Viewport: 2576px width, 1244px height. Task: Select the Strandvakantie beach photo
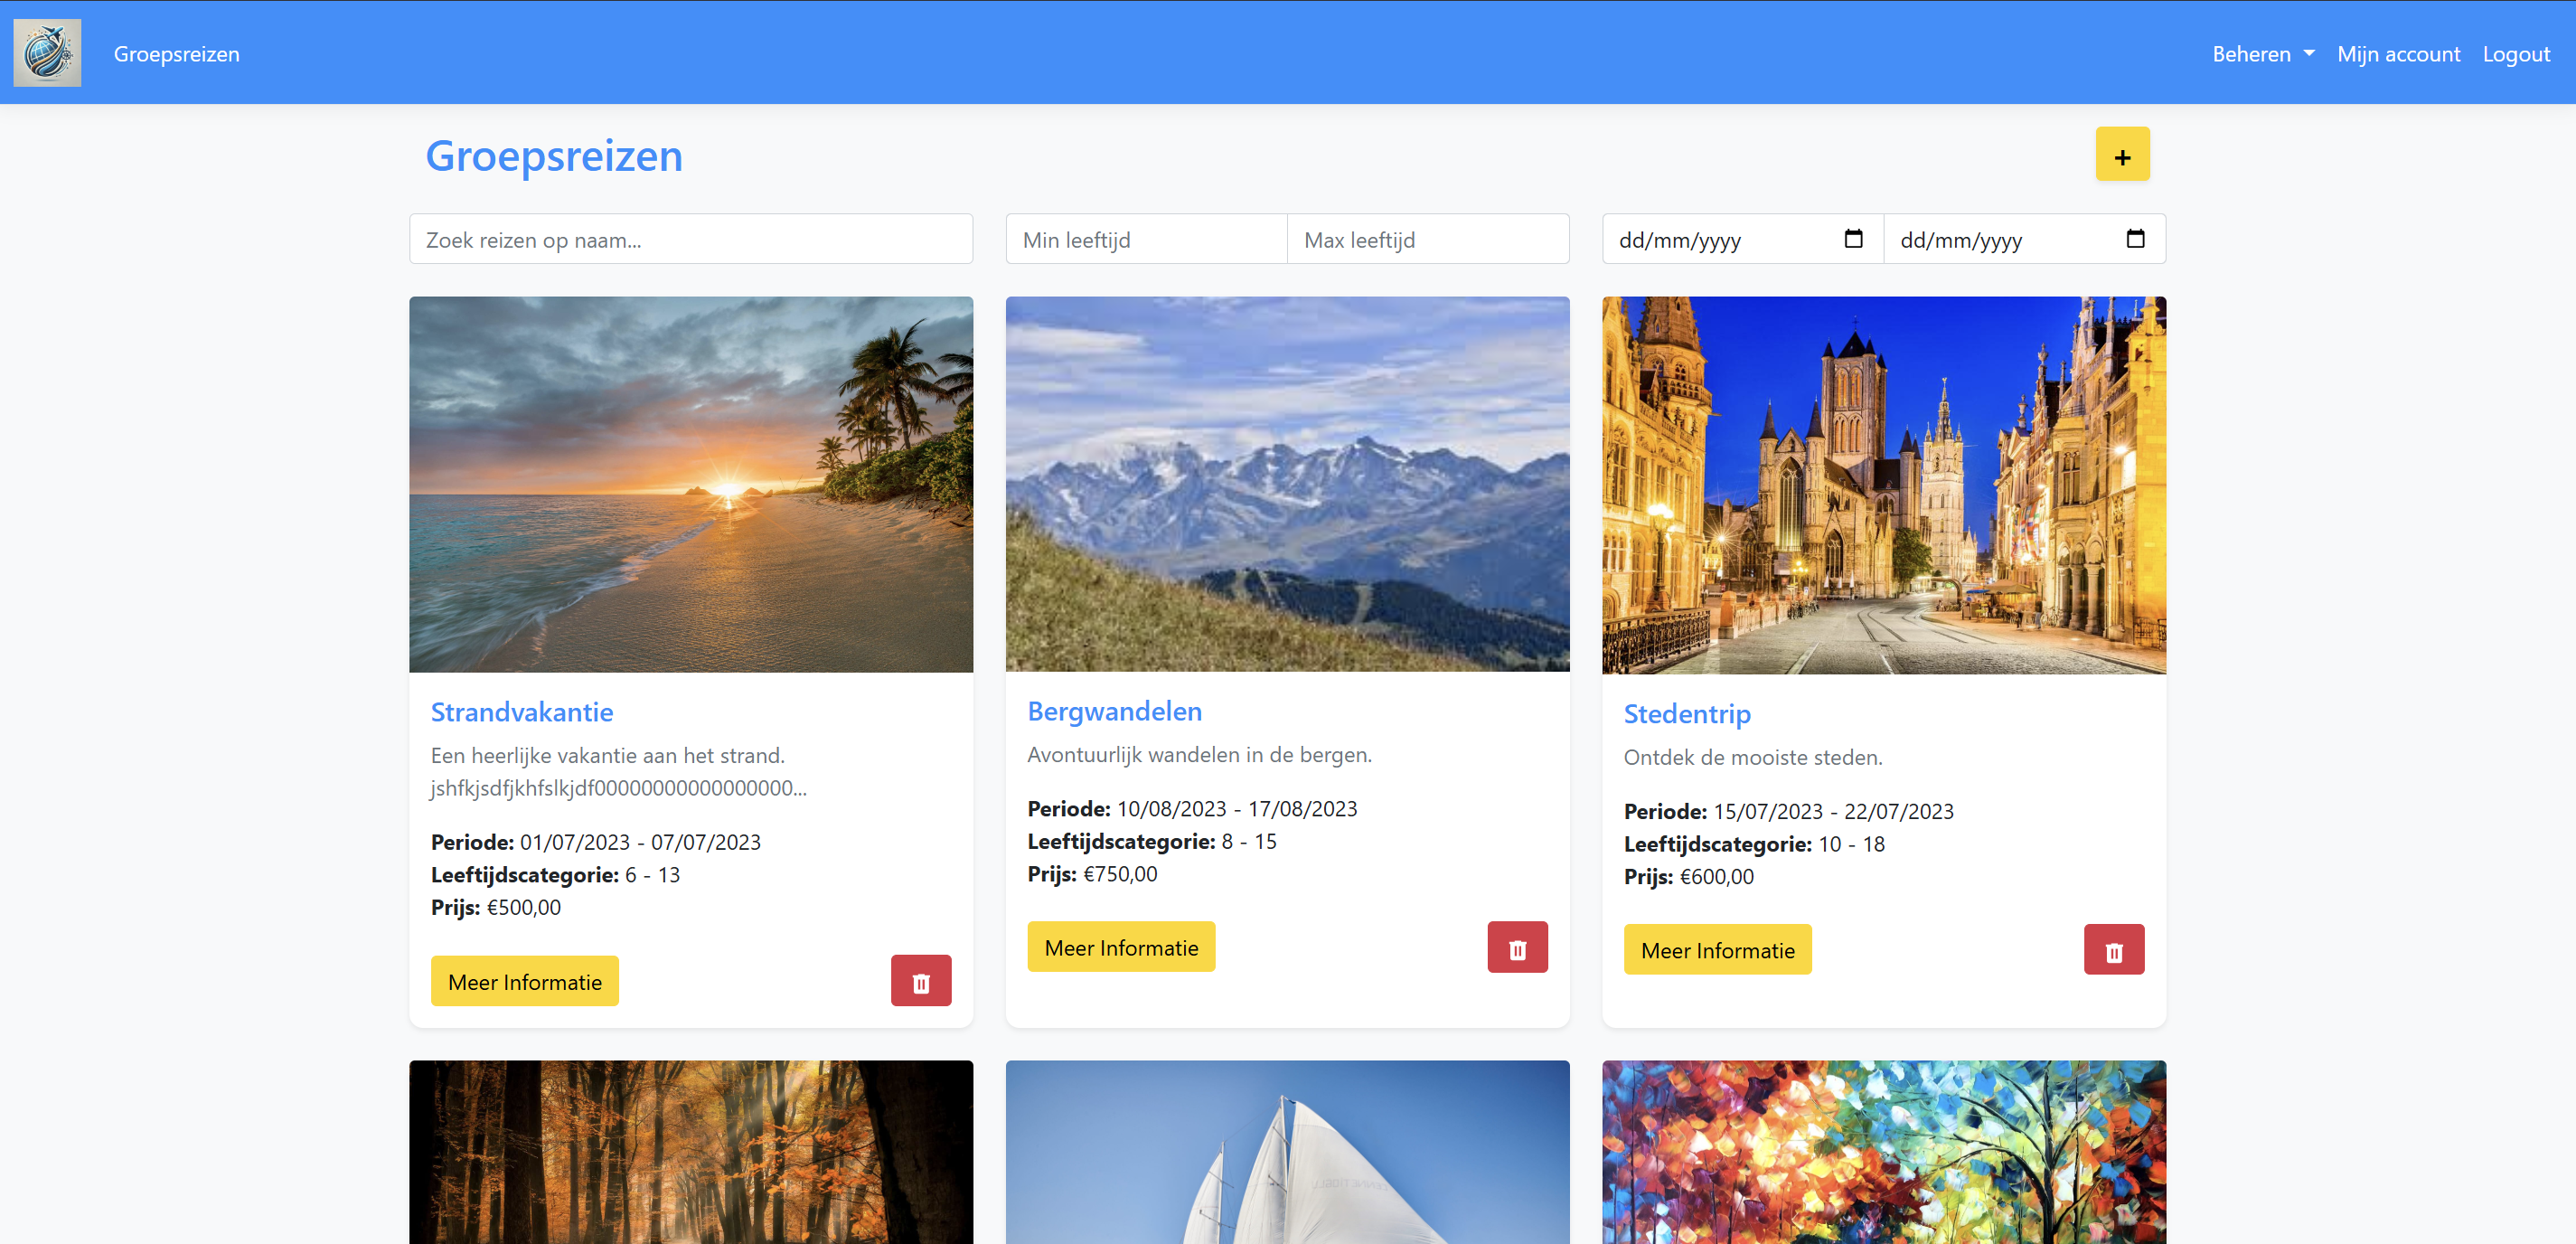pos(691,484)
